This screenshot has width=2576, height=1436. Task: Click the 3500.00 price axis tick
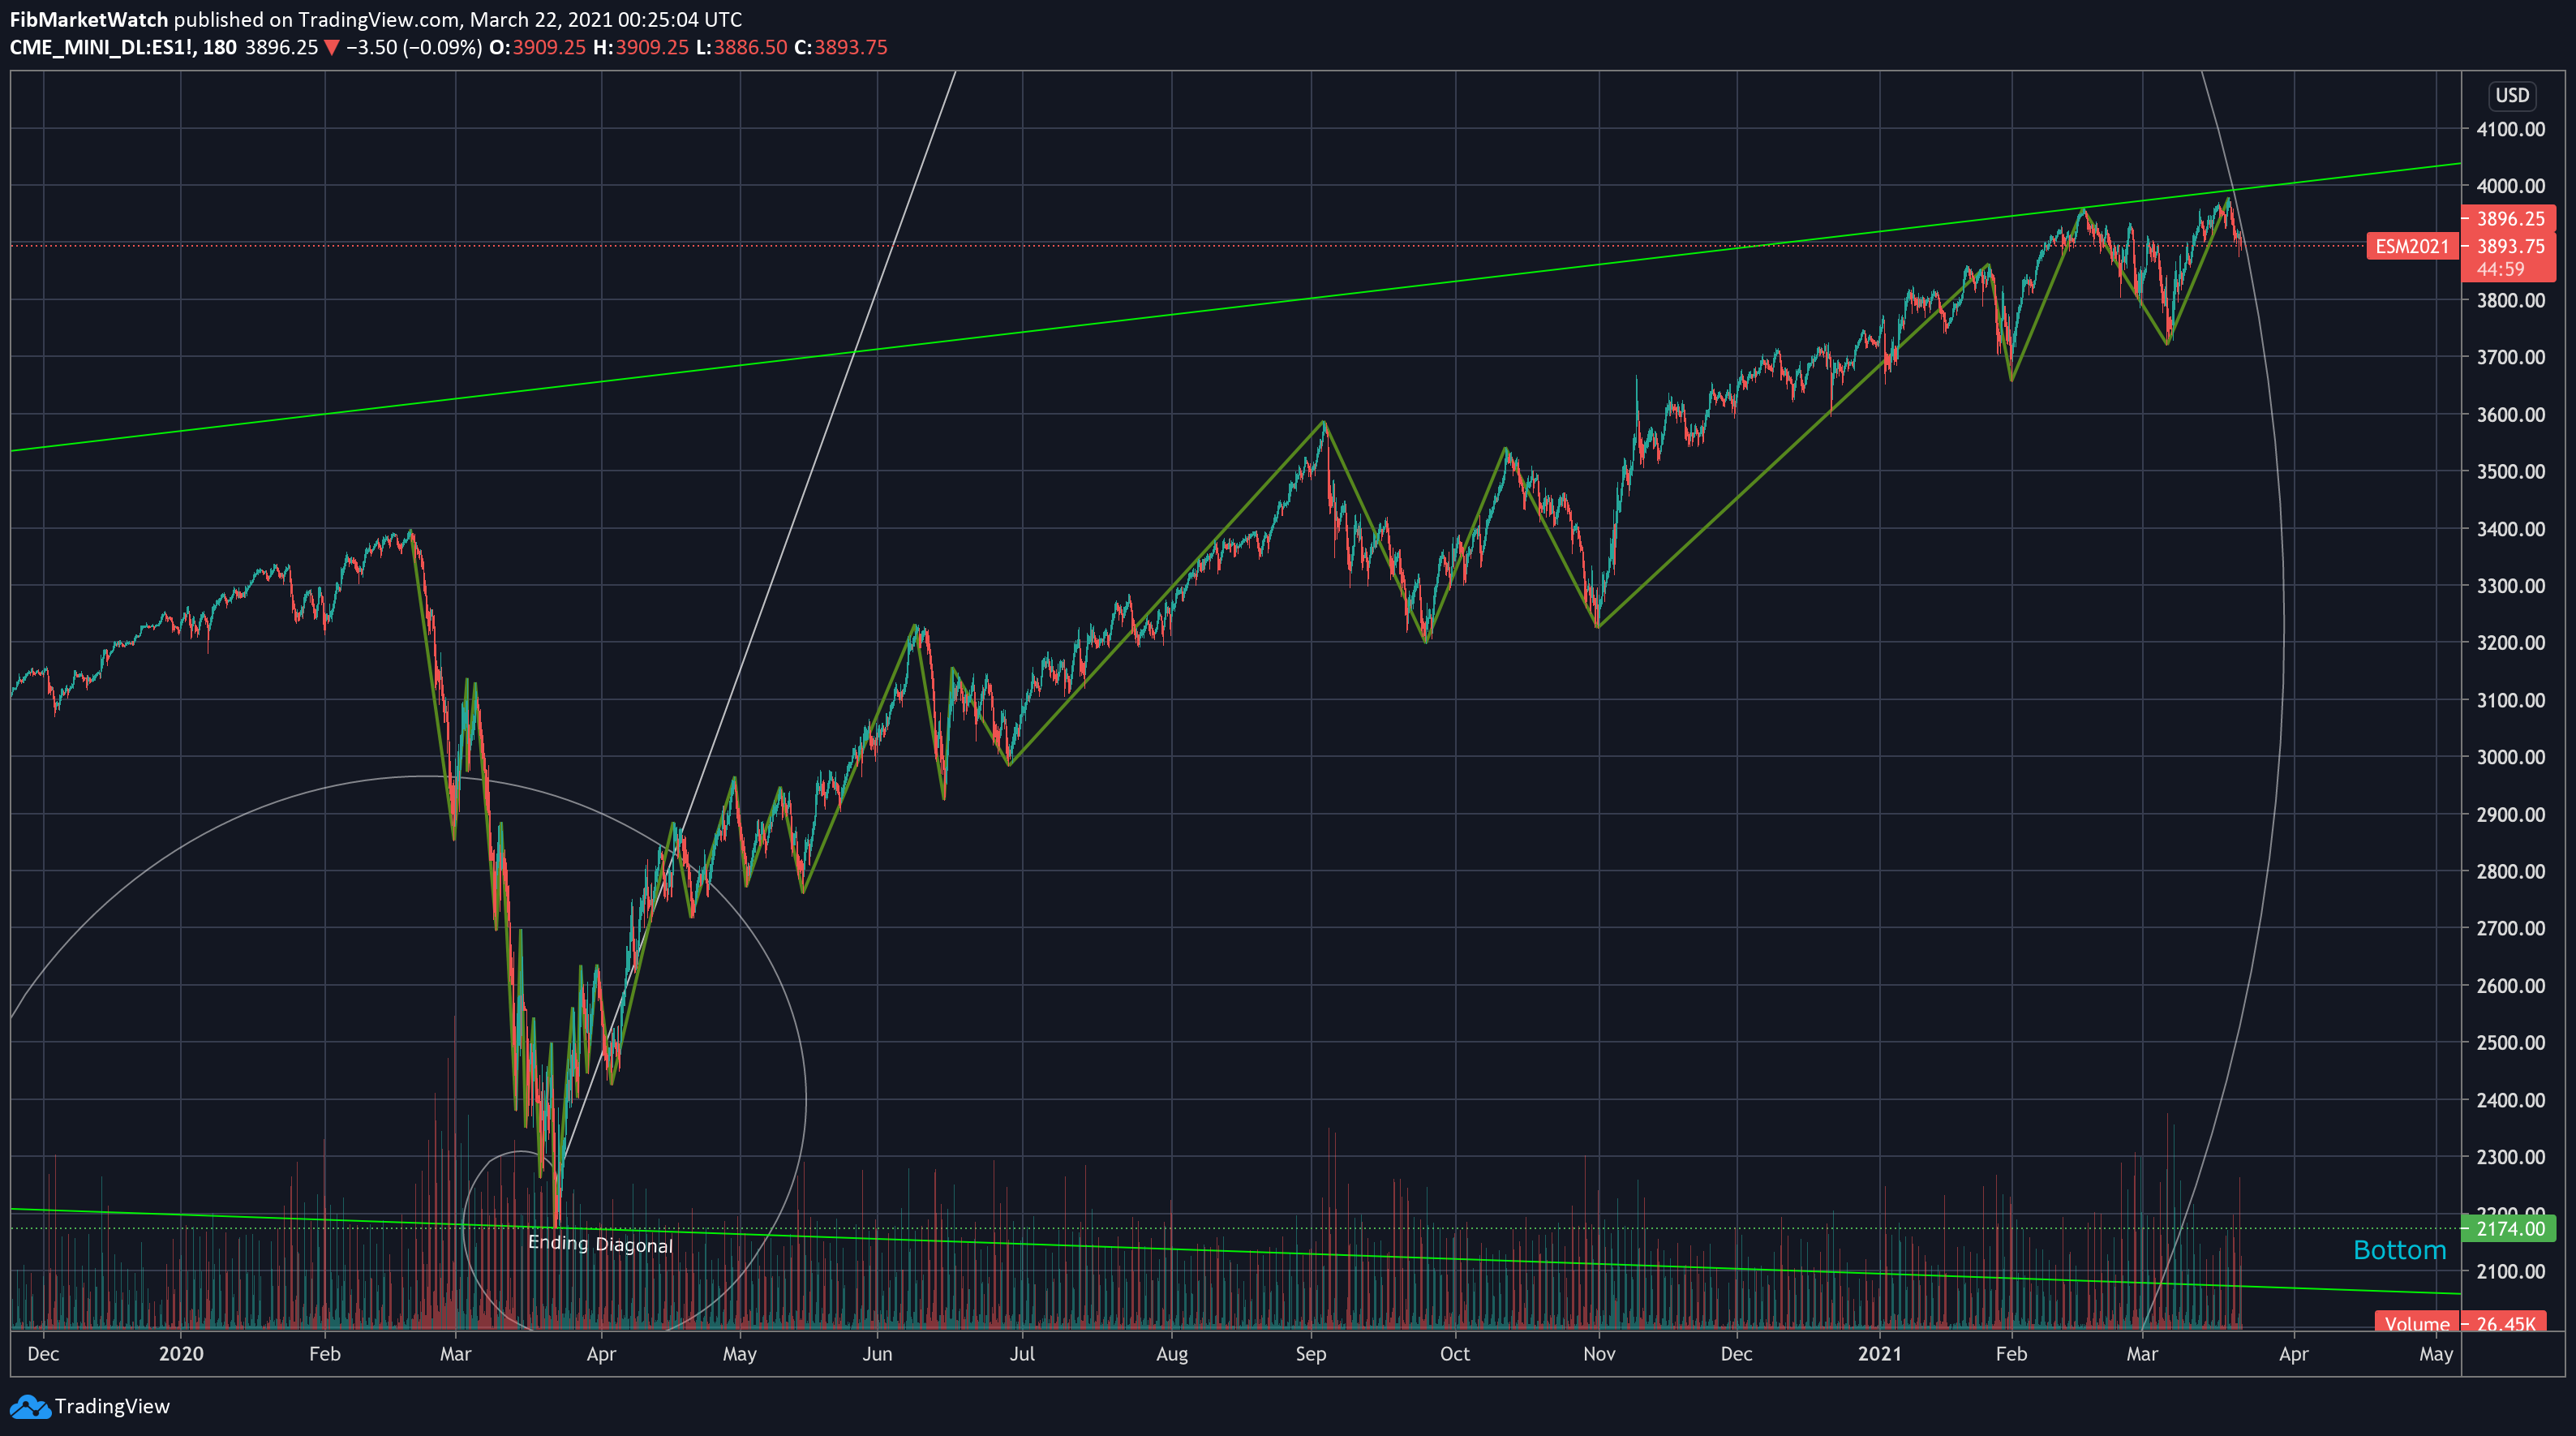point(2510,471)
